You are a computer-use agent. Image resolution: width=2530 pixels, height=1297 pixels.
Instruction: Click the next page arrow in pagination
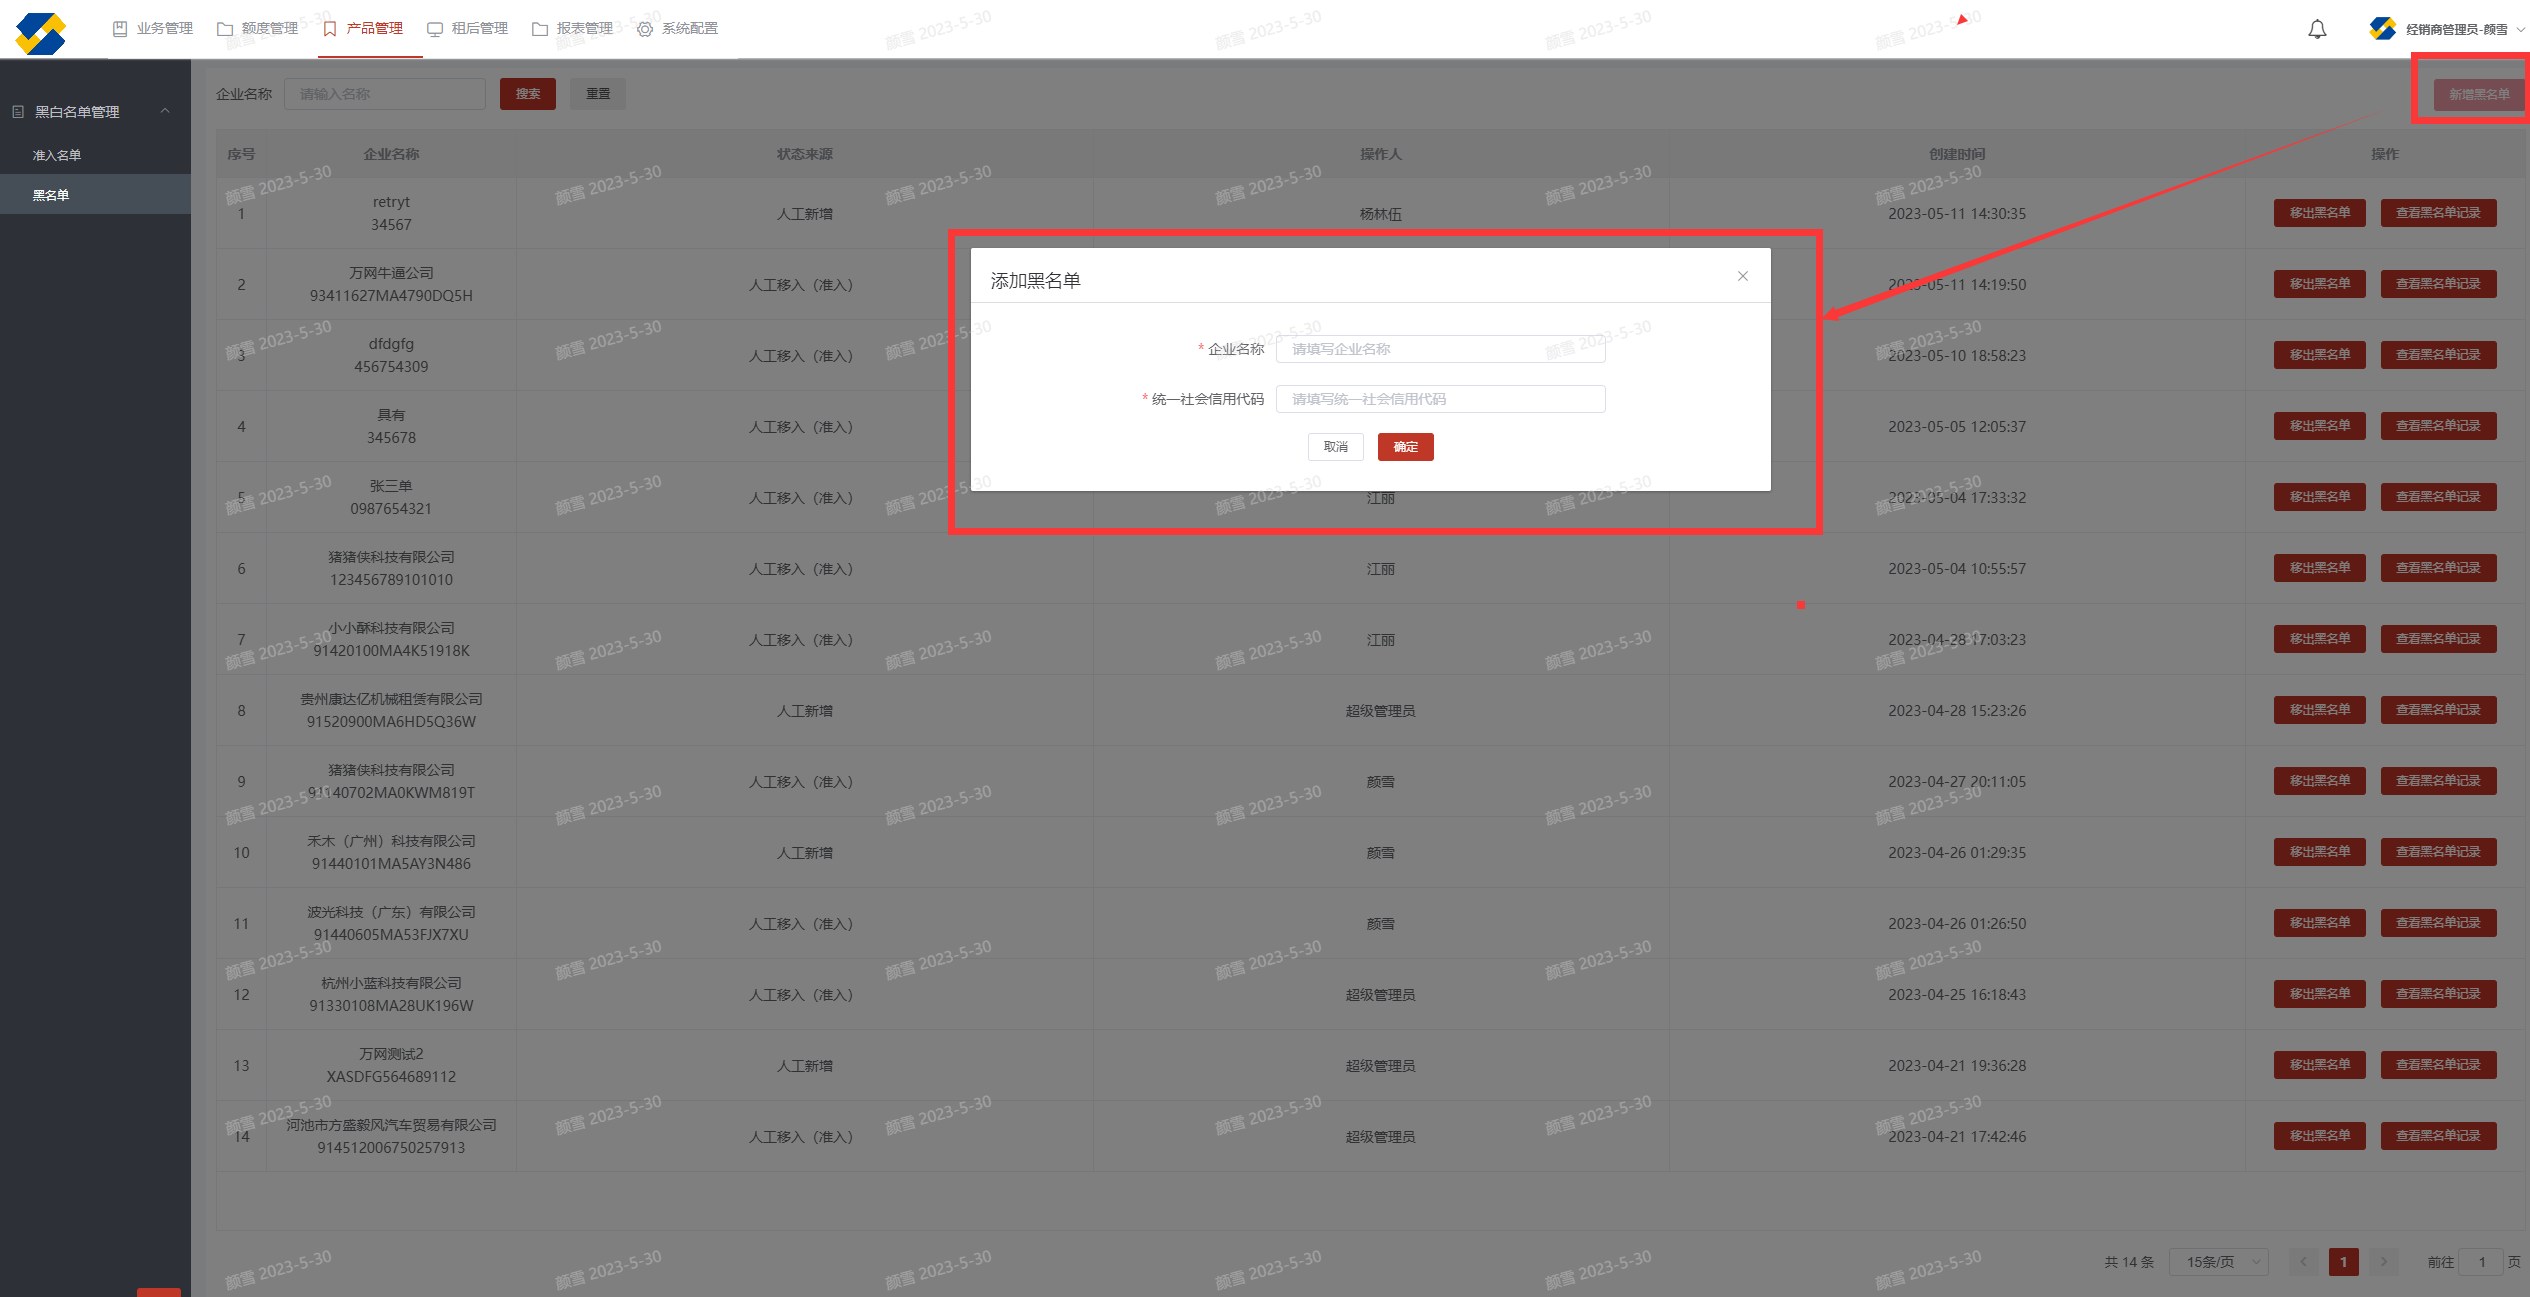coord(2383,1262)
